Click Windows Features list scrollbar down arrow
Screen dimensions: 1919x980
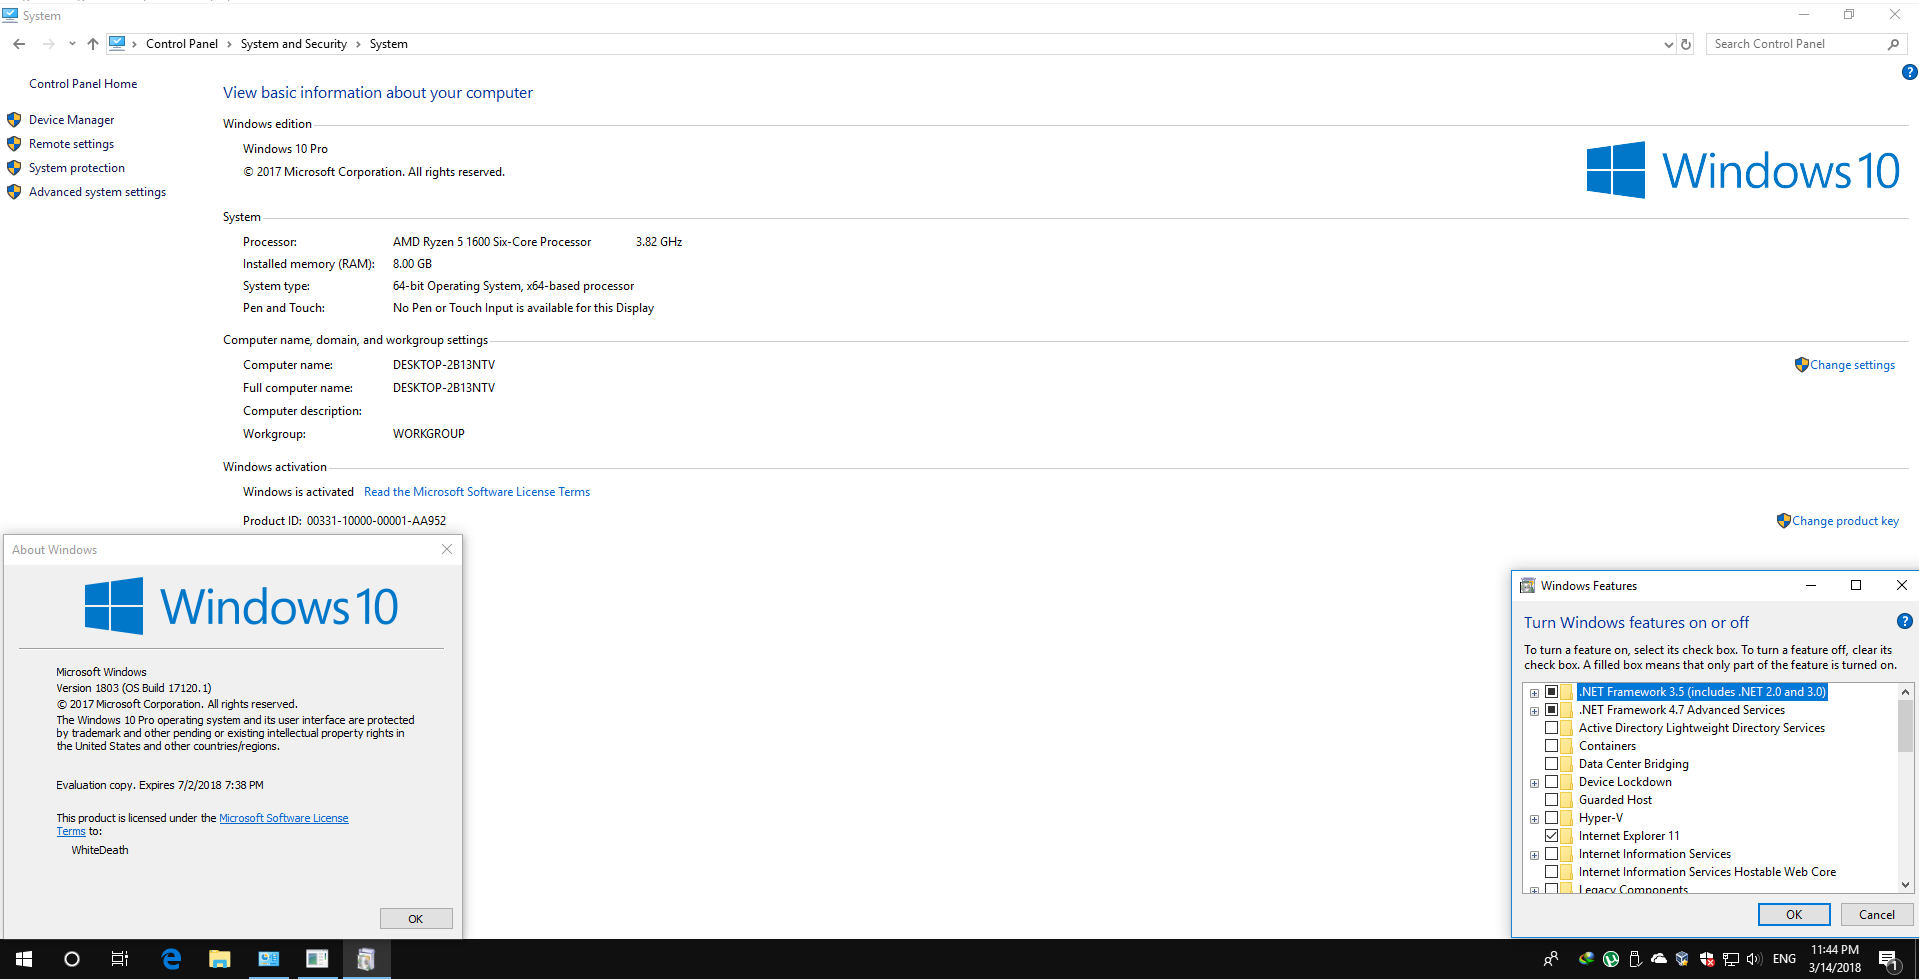1905,884
